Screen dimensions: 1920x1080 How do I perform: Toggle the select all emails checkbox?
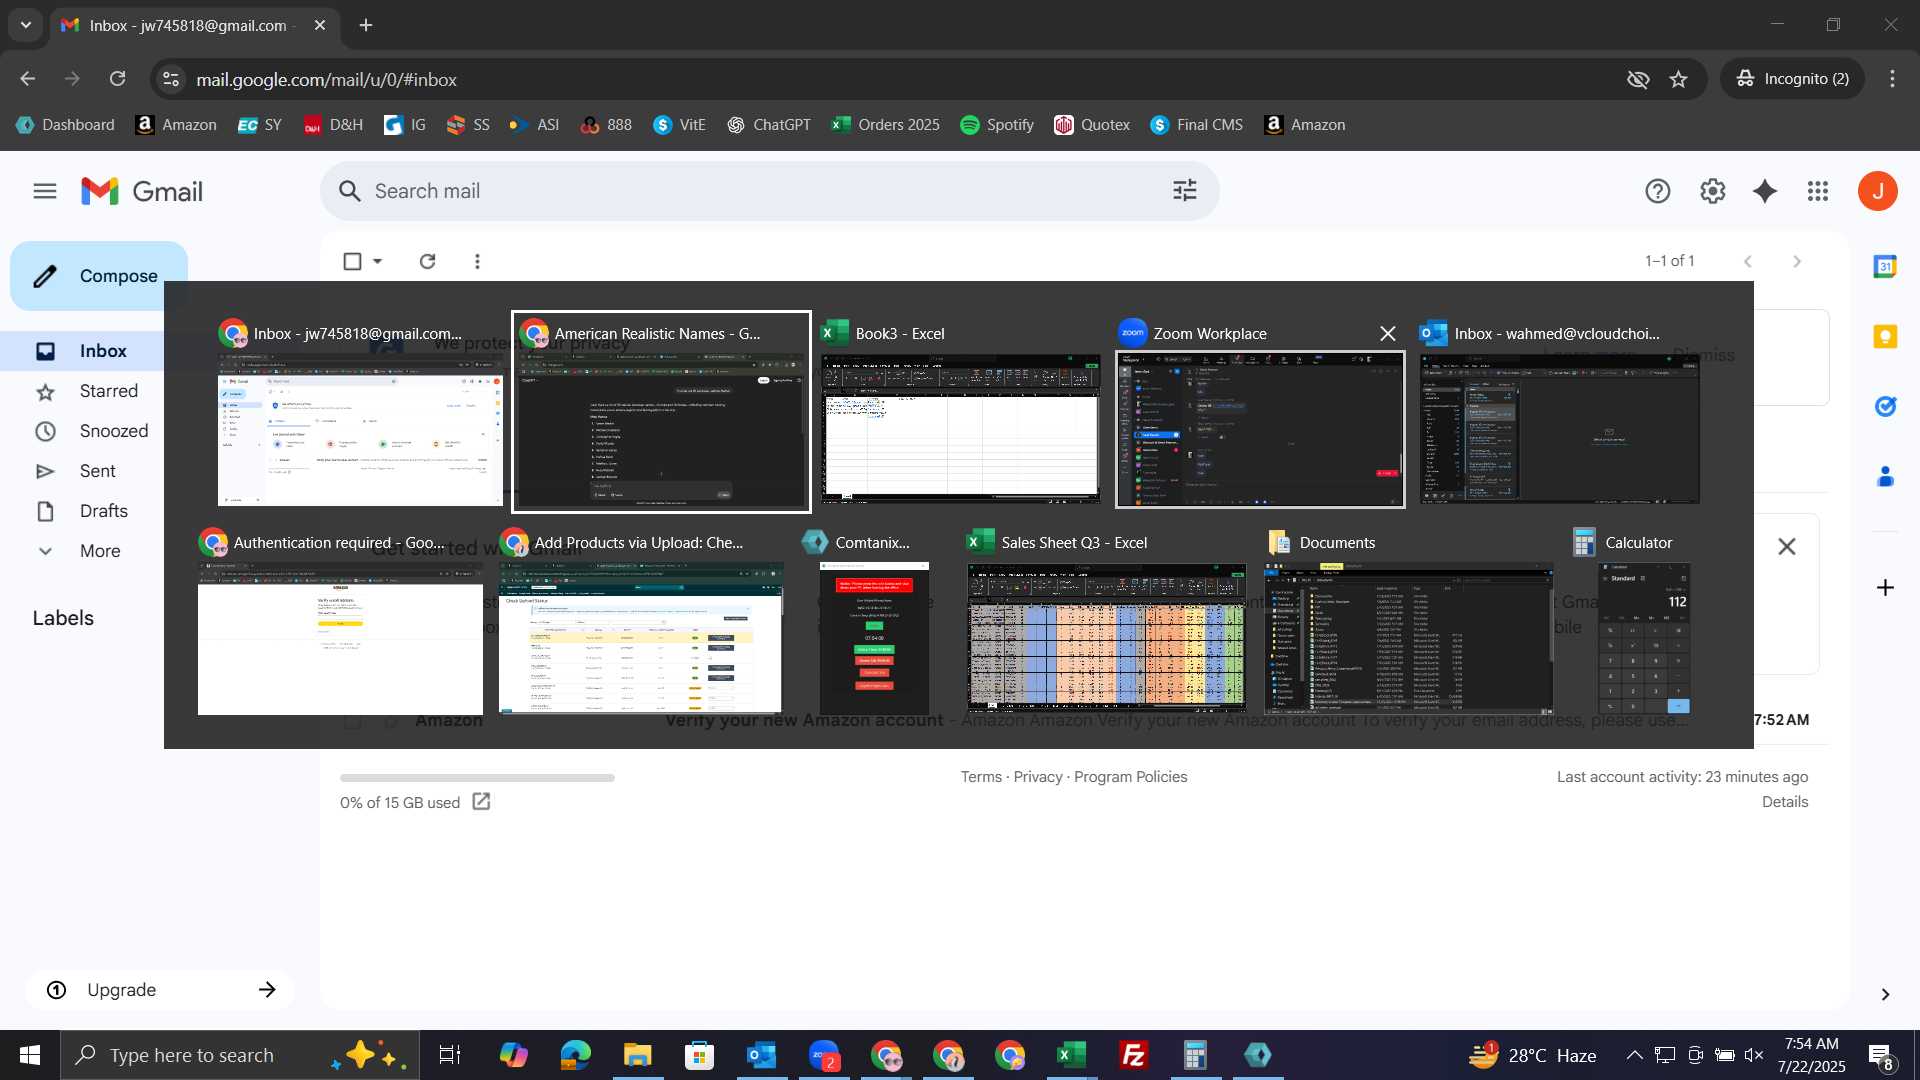click(x=352, y=261)
